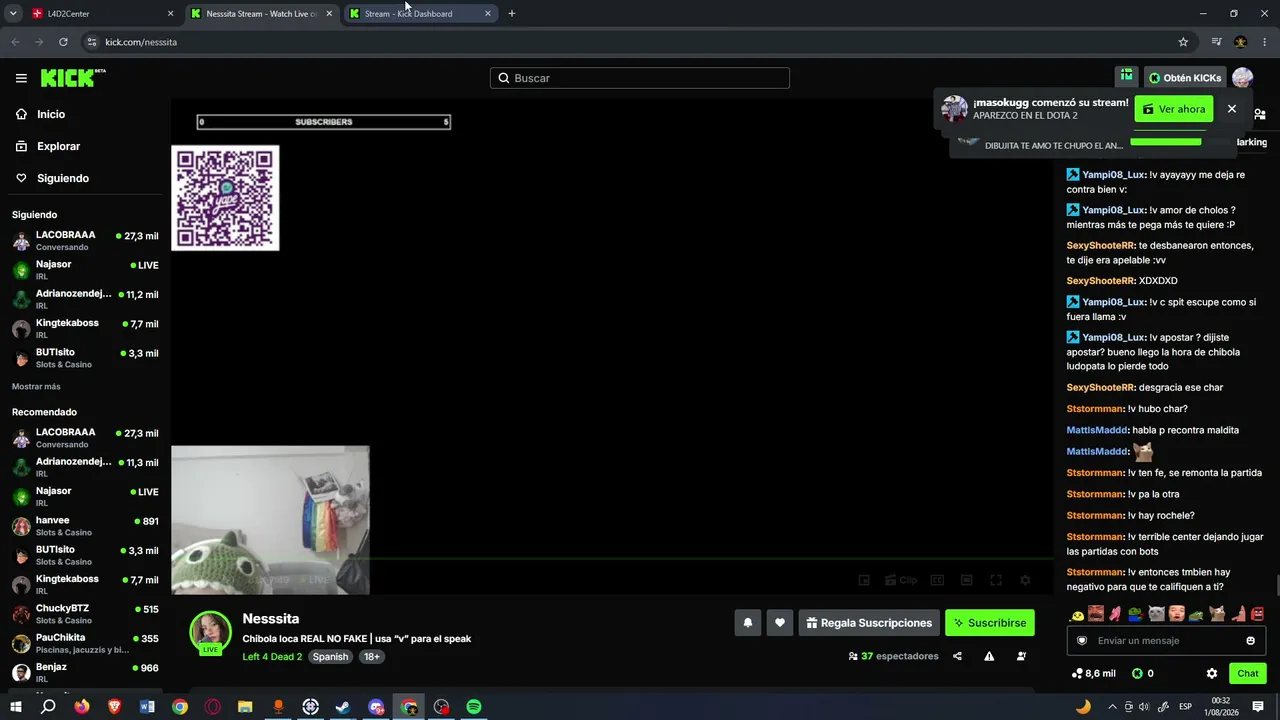Toggle closed captions on the player
Viewport: 1280px width, 720px height.
point(937,580)
